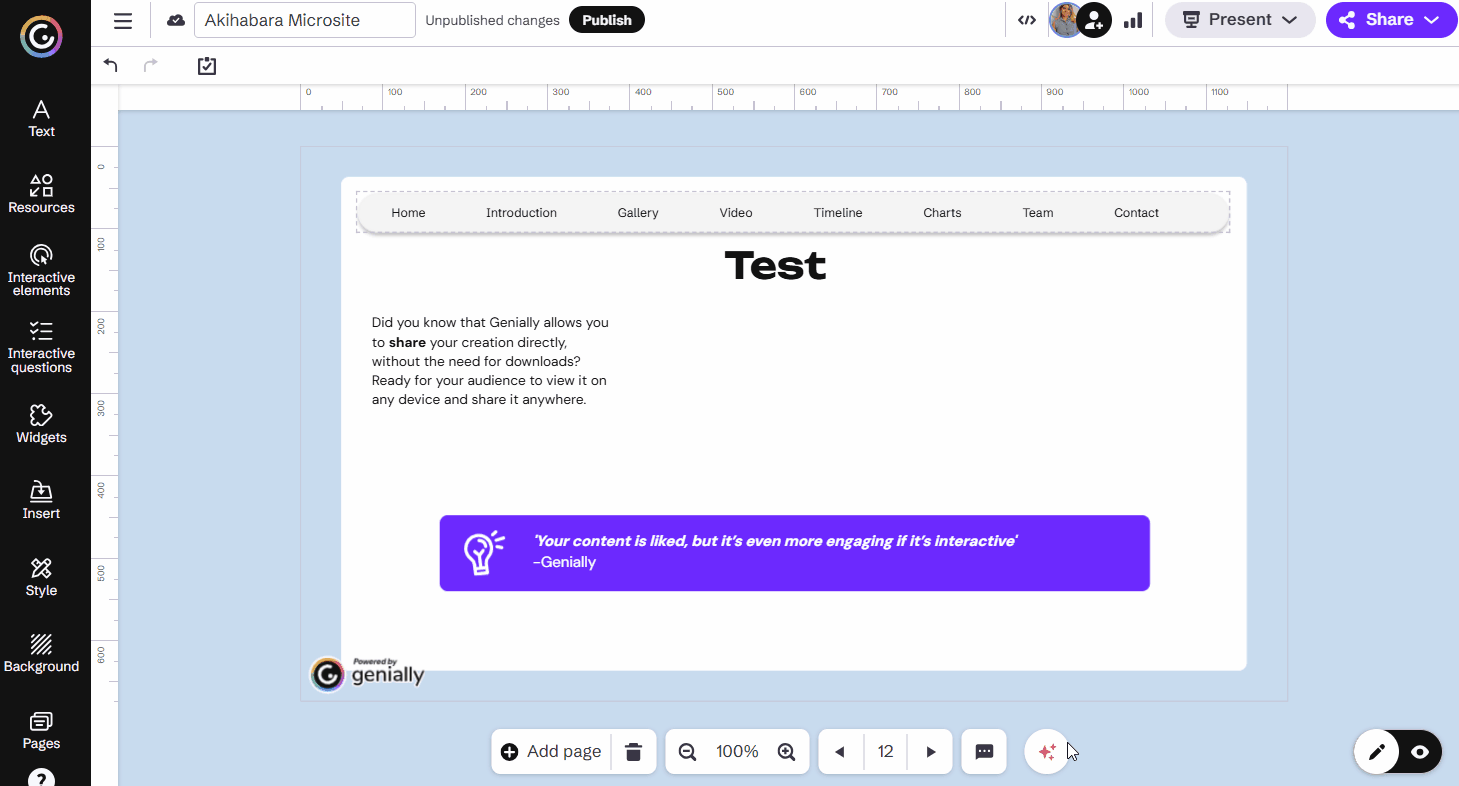Select the Contact menu item on canvas
Screen dimensions: 1459x786
coord(1136,213)
